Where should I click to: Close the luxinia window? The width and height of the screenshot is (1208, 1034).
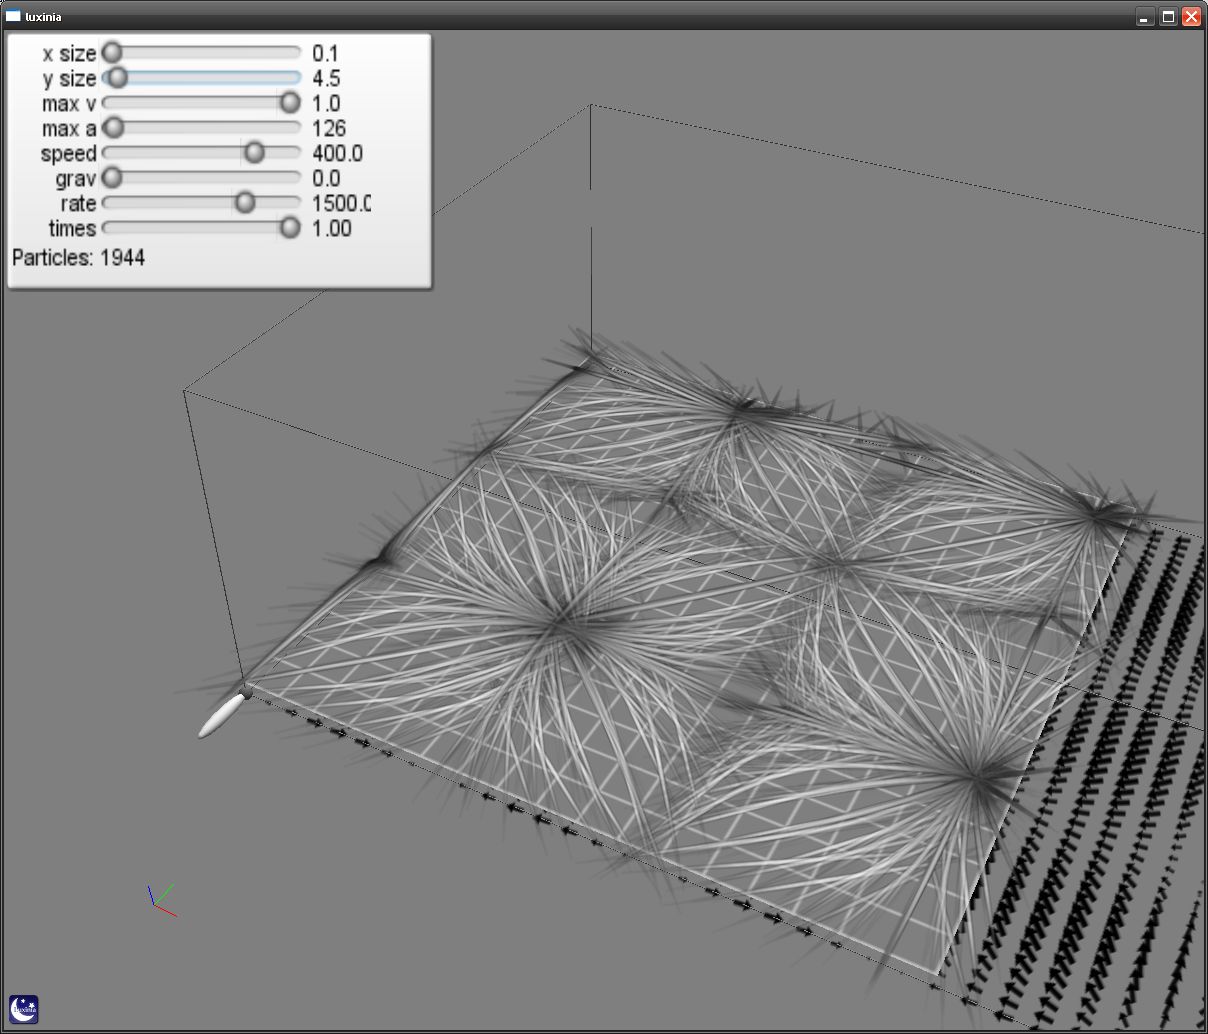[1191, 17]
